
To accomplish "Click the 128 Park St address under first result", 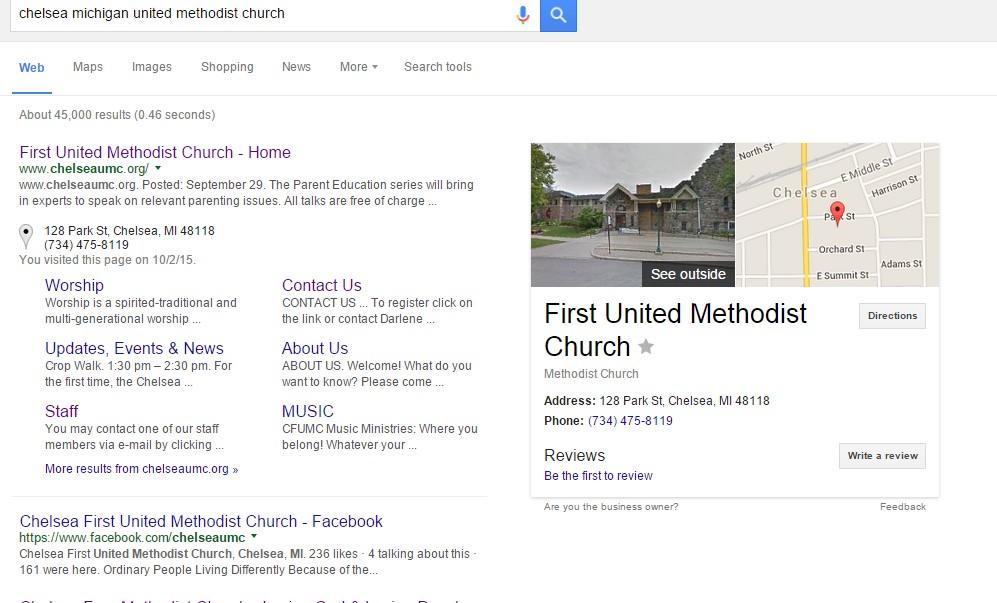I will [130, 231].
